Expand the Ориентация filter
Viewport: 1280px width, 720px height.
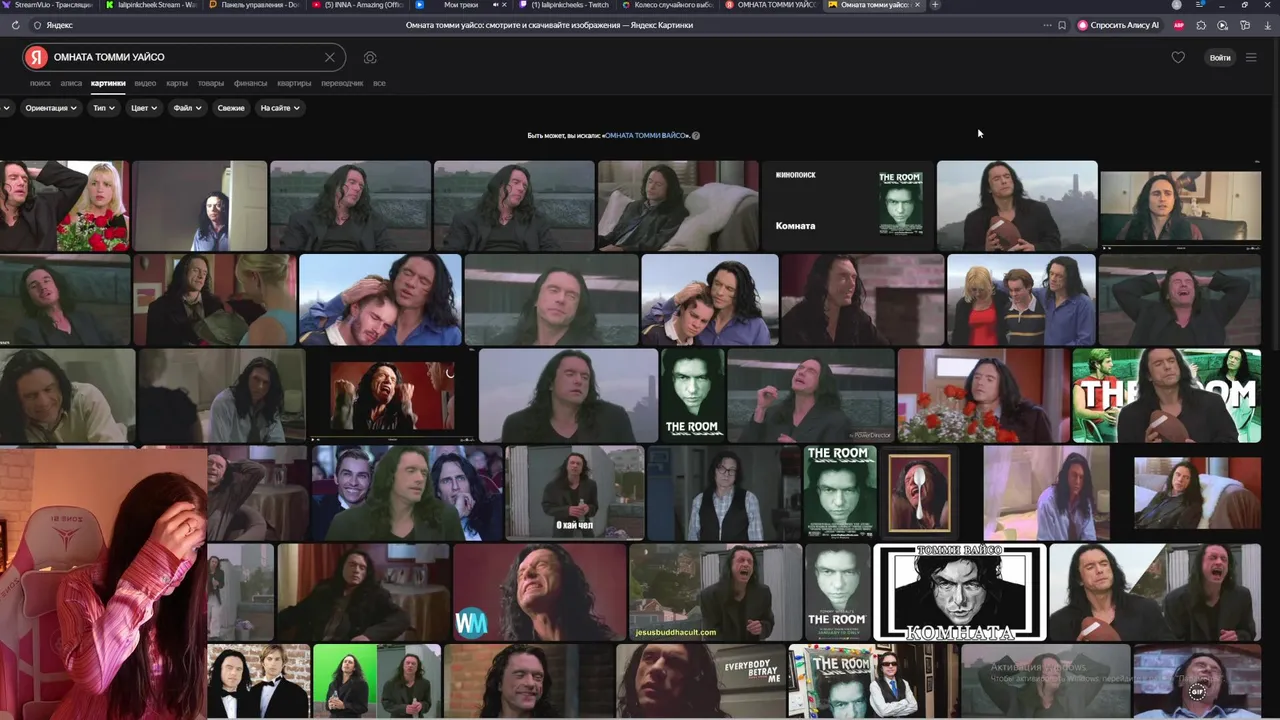click(50, 108)
